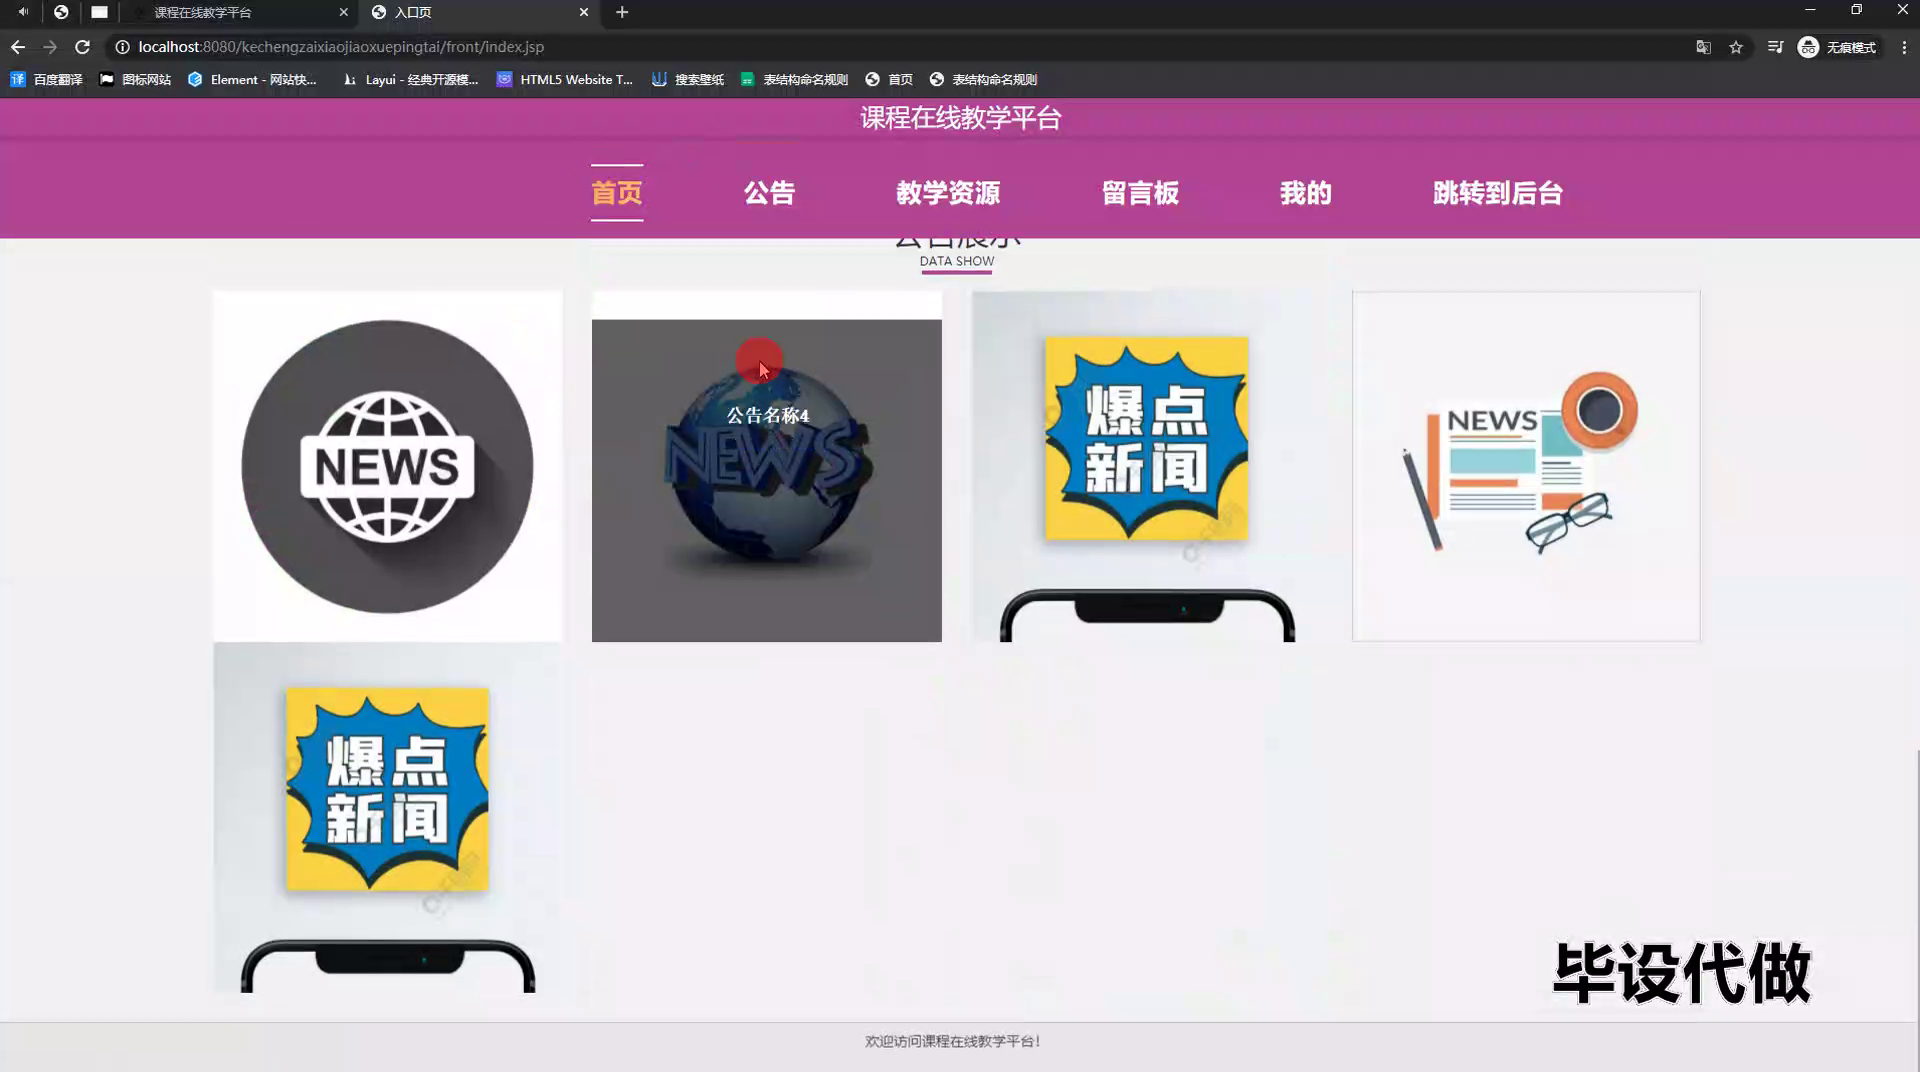Open the gray globe NEWS icon card
The image size is (1920, 1072).
387,466
